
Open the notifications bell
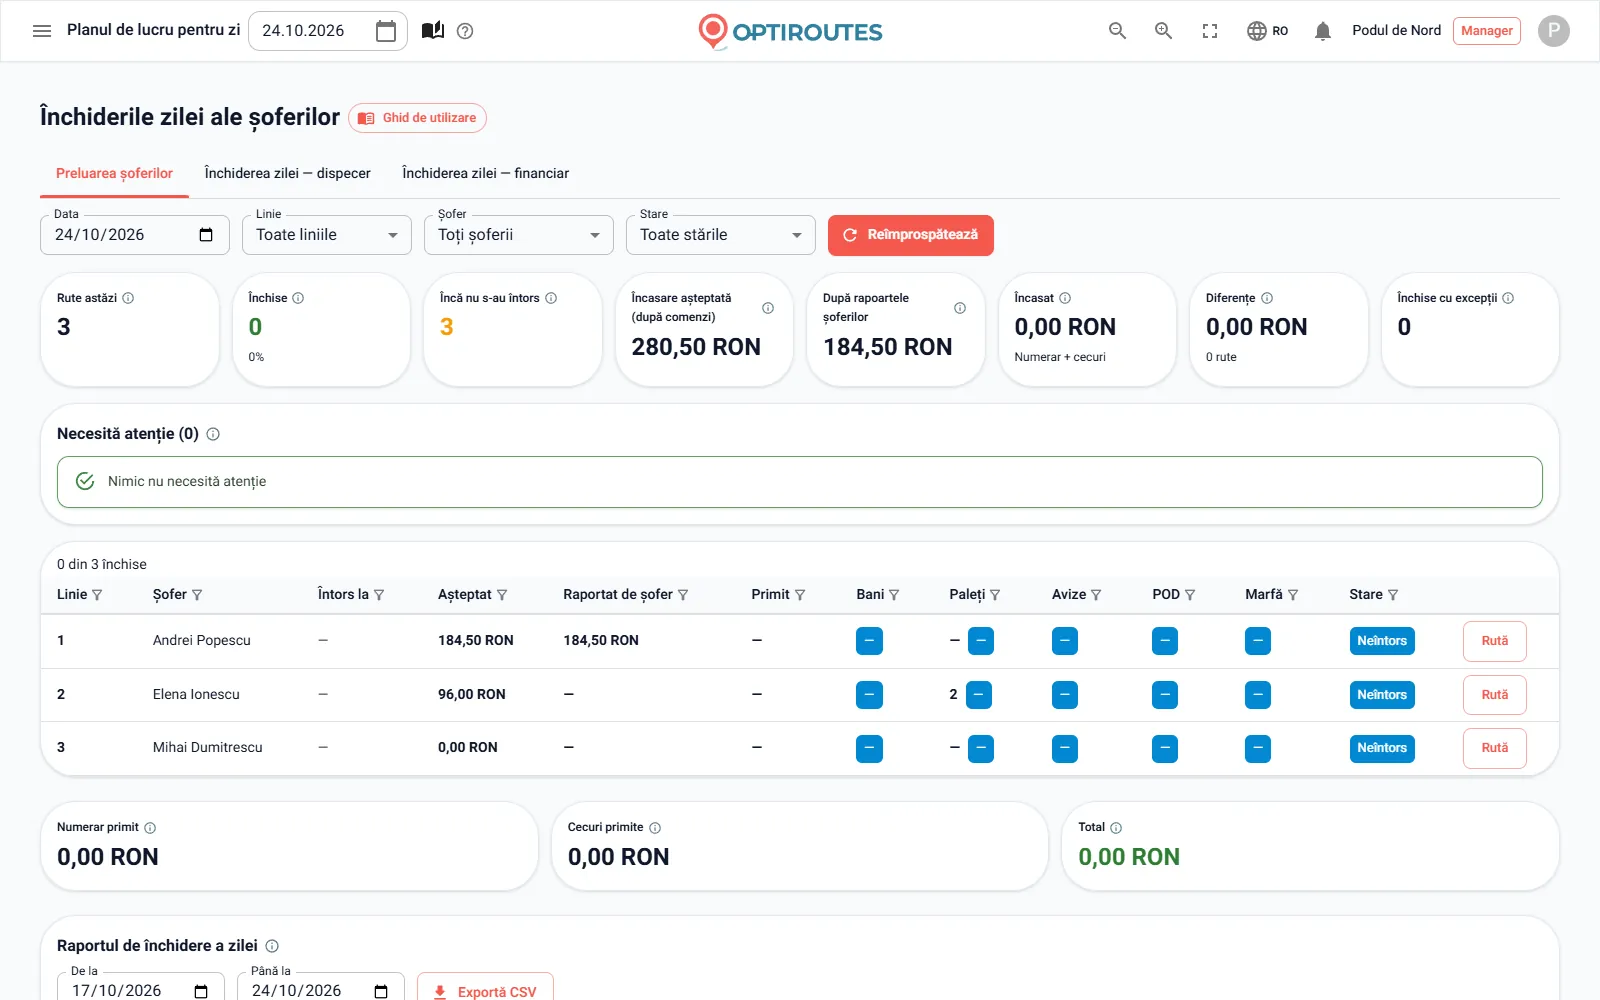pyautogui.click(x=1322, y=31)
